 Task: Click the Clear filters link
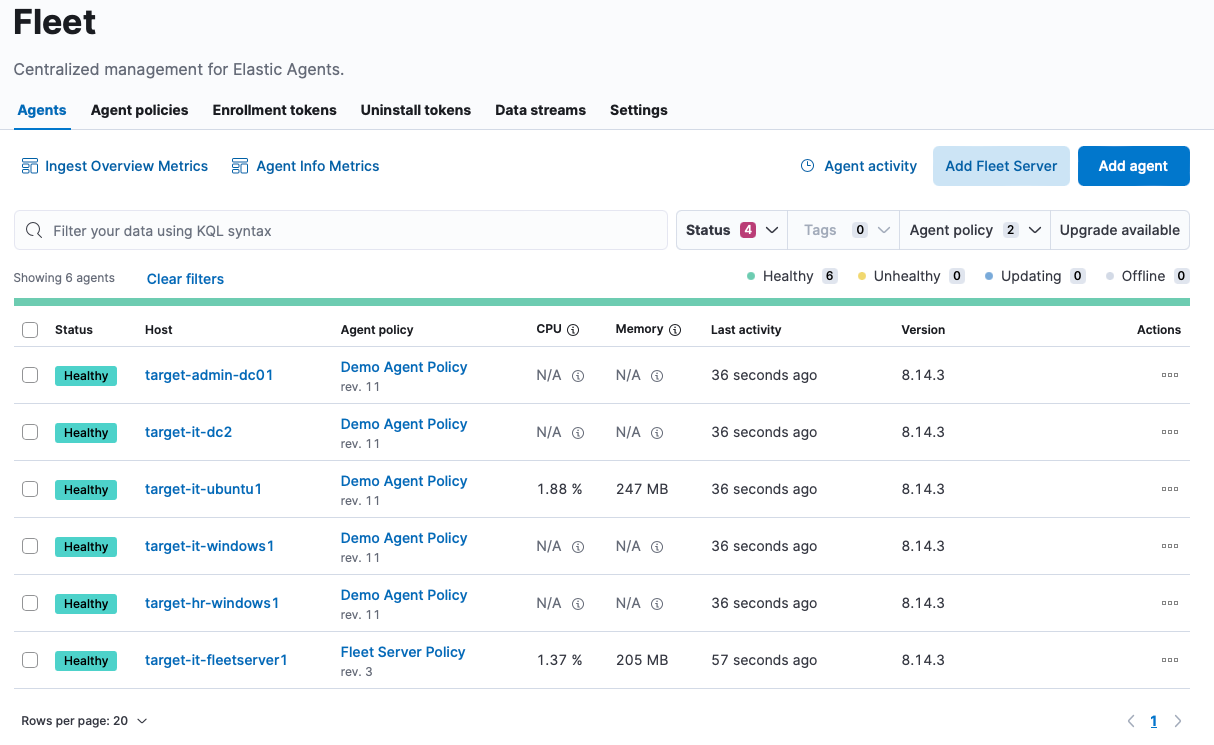[185, 279]
